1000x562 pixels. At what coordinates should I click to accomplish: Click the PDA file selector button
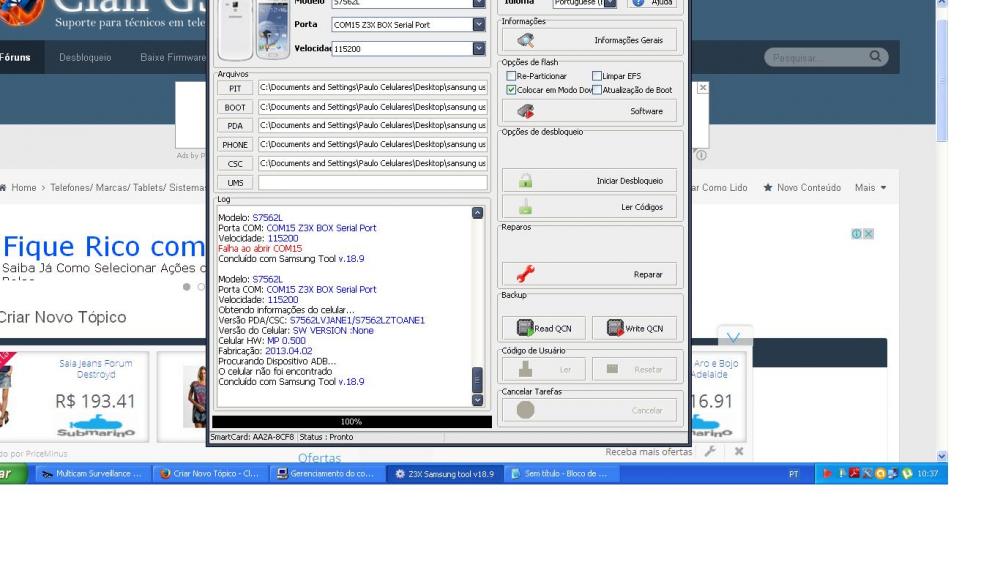[235, 126]
